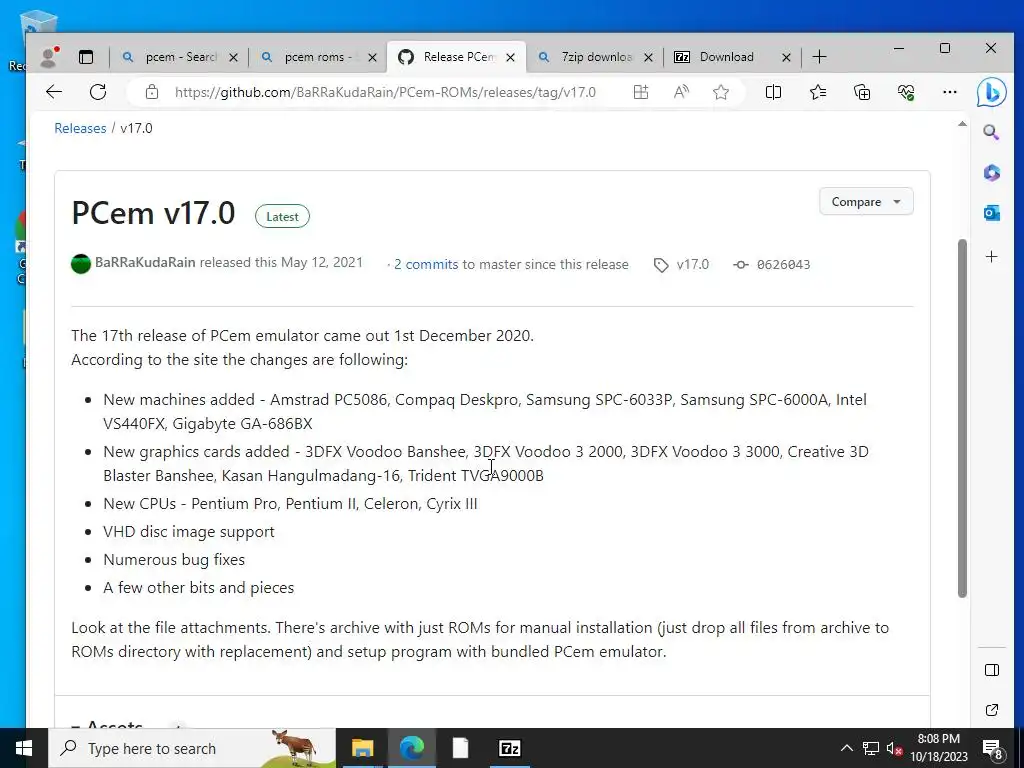Refresh the GitHub release page
Screen dimensions: 1024x768
(98, 92)
